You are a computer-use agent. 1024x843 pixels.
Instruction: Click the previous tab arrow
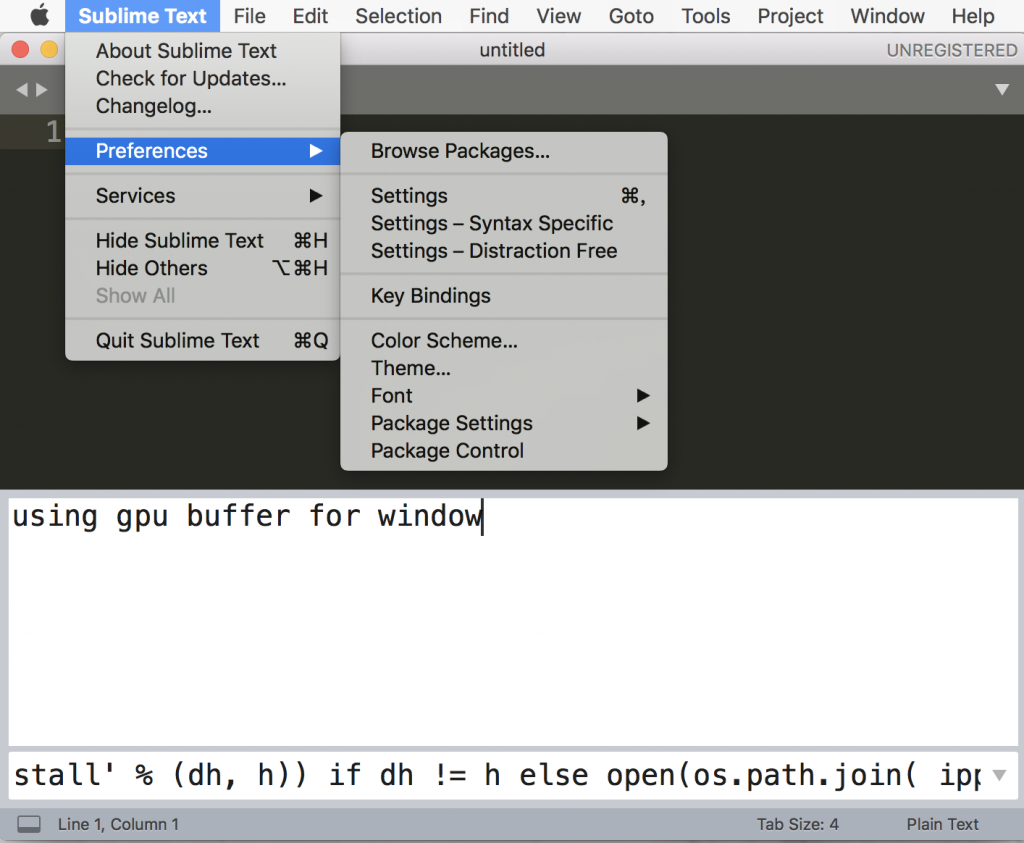point(22,89)
